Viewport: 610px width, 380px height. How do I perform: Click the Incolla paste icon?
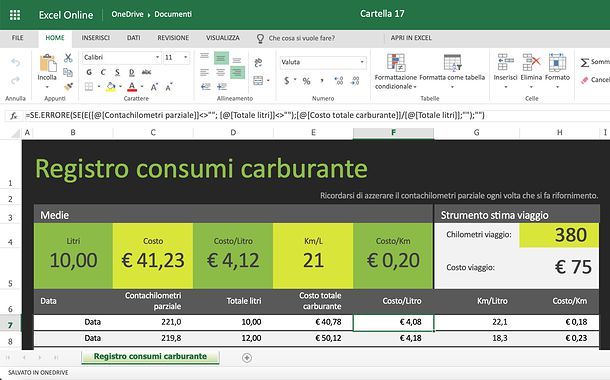[47, 63]
